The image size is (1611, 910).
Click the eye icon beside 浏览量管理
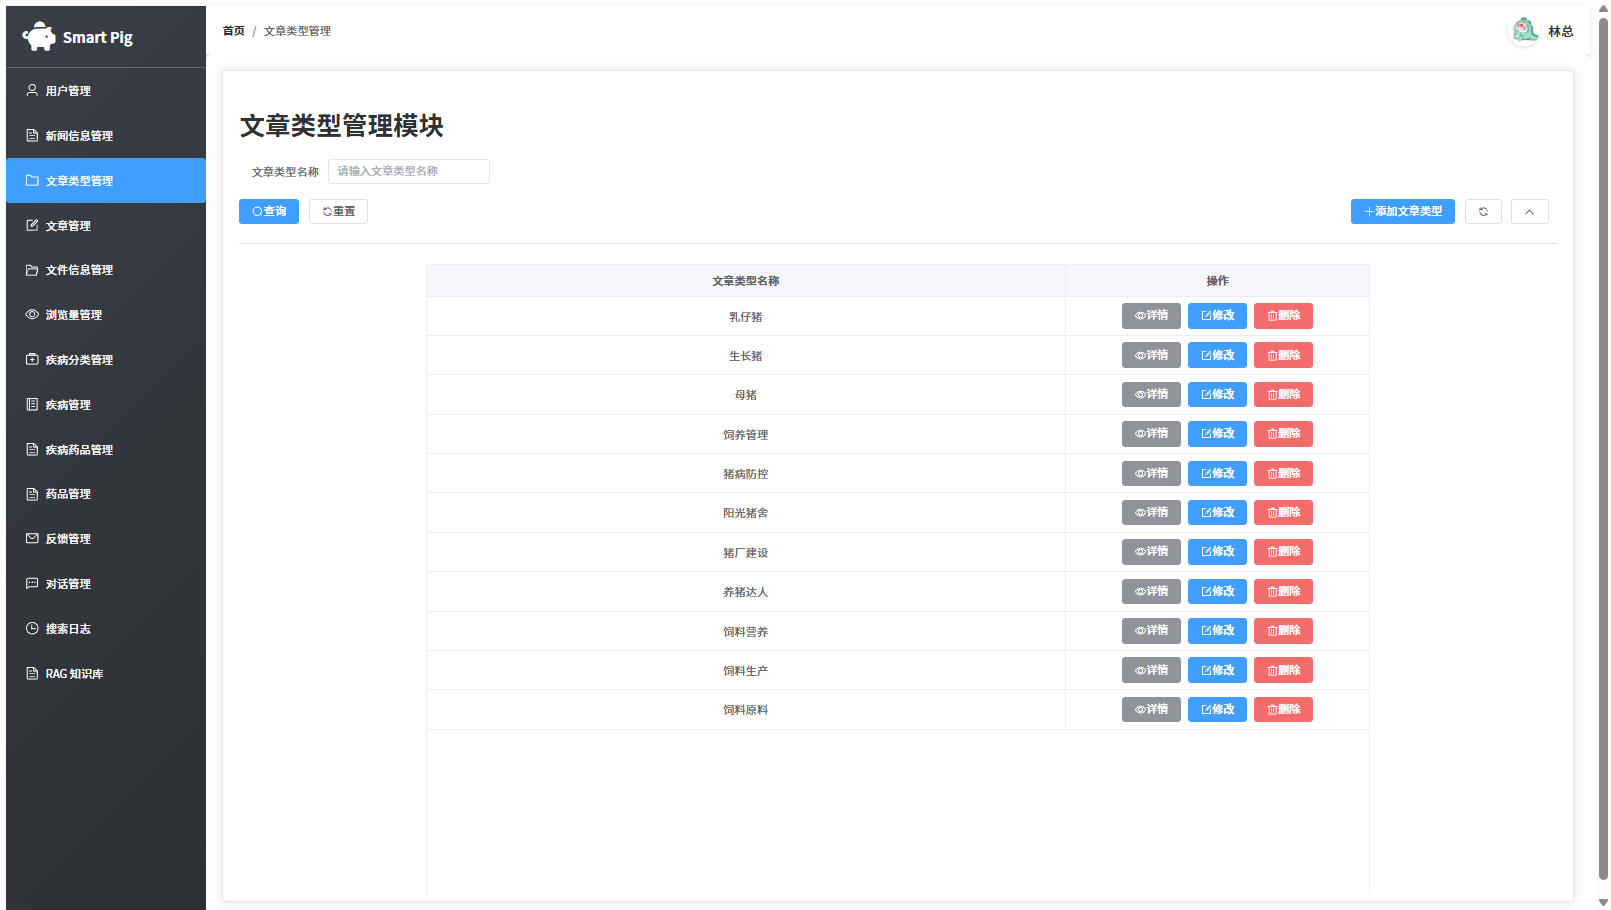coord(32,314)
